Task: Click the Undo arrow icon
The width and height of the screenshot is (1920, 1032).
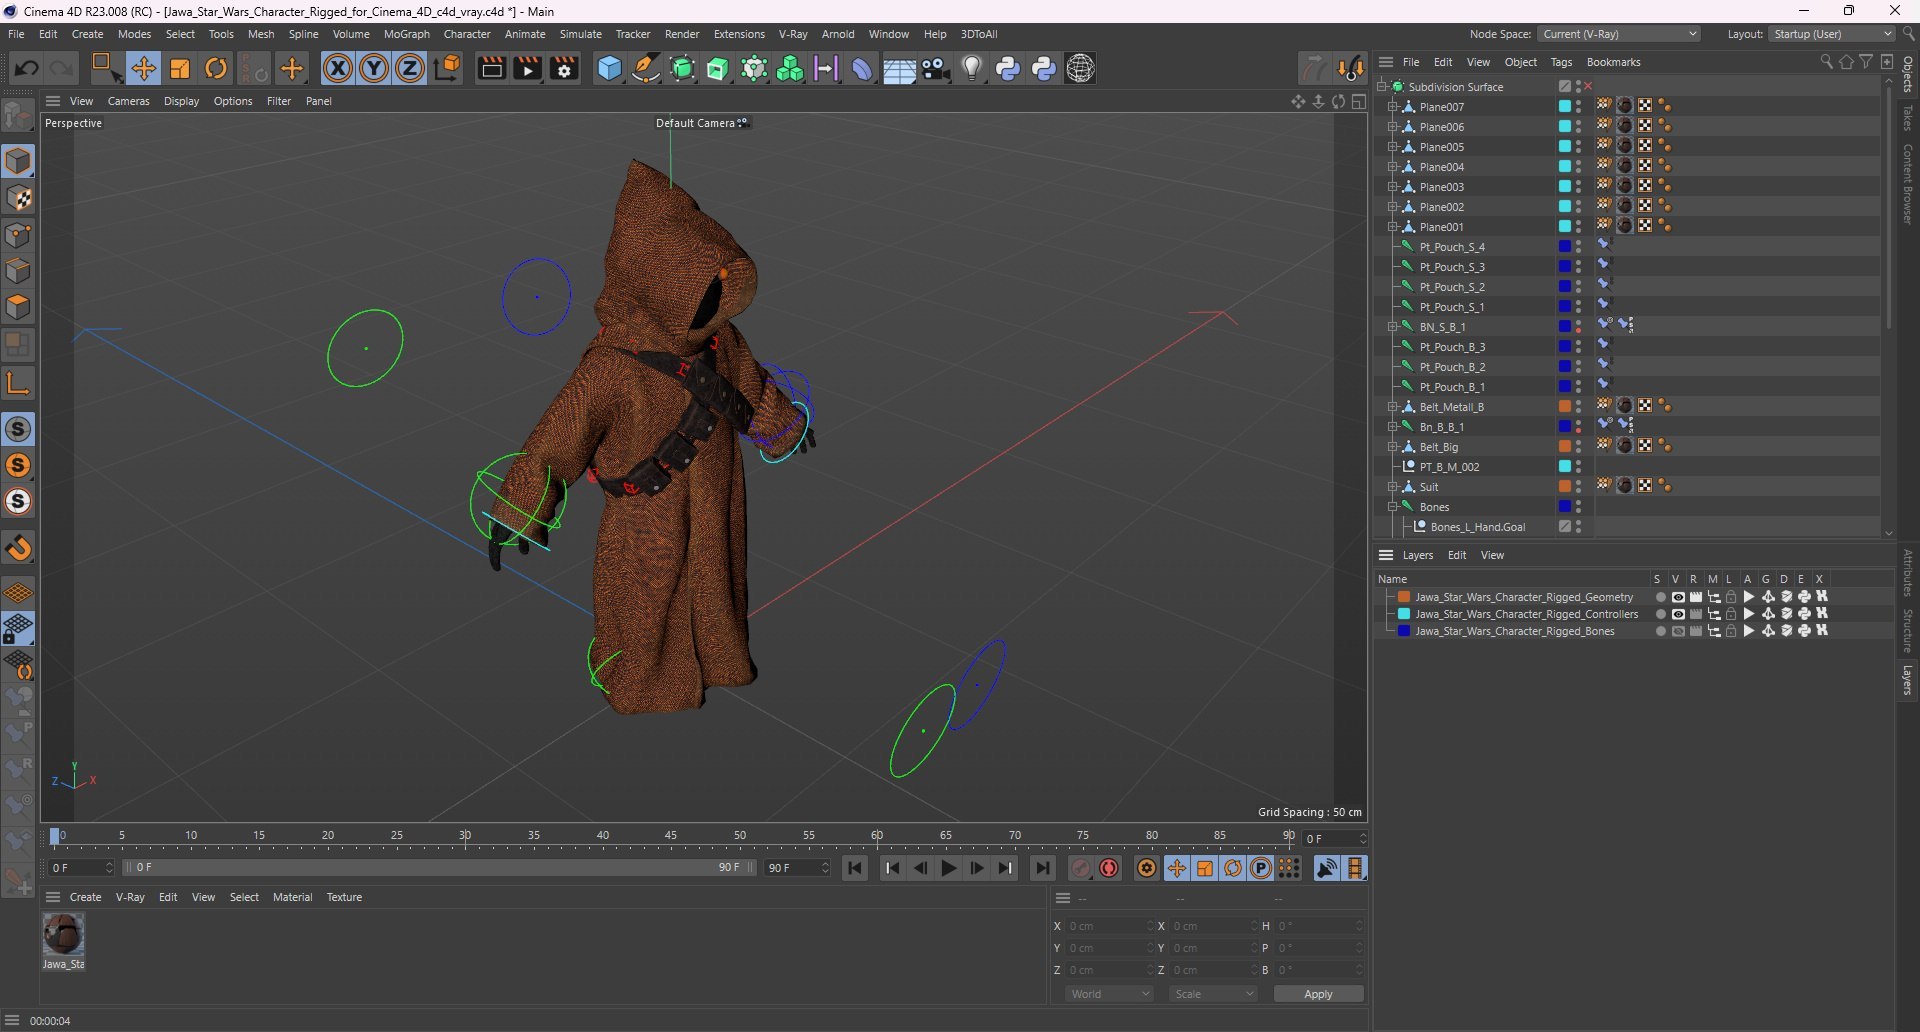Action: coord(27,68)
